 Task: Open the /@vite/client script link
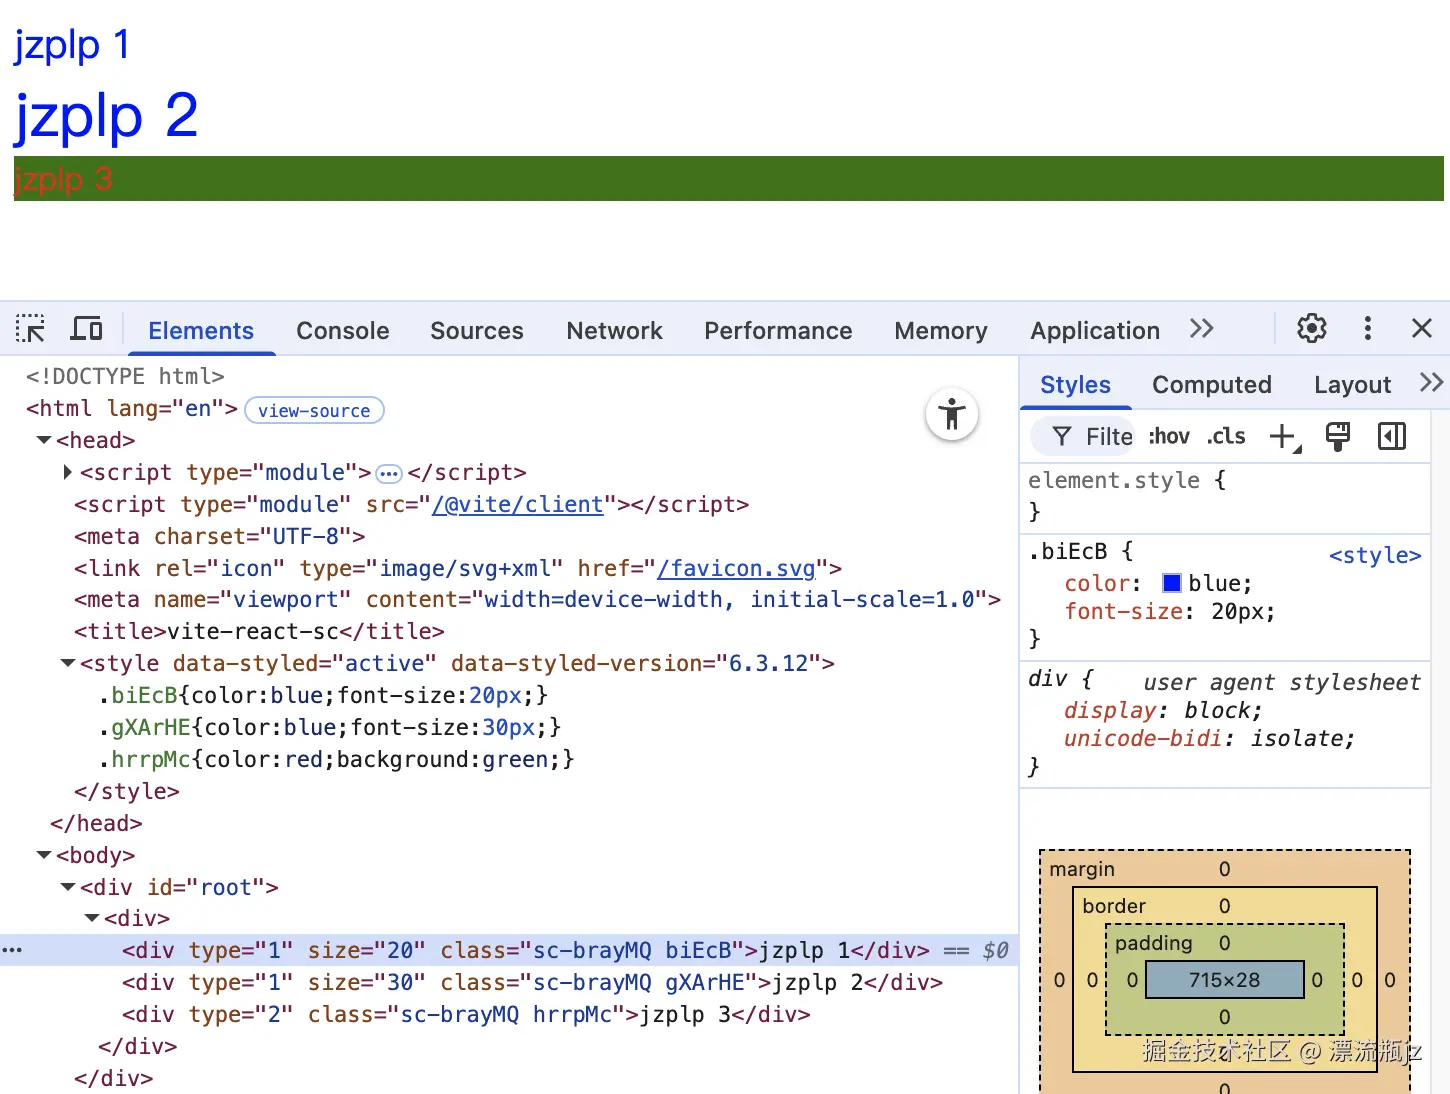point(518,505)
